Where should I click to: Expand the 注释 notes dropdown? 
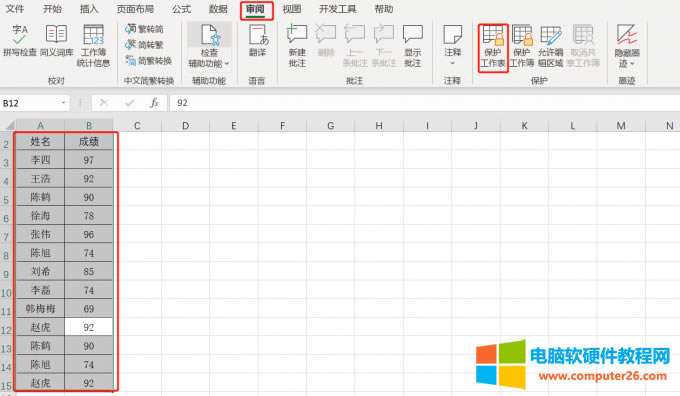click(x=452, y=46)
